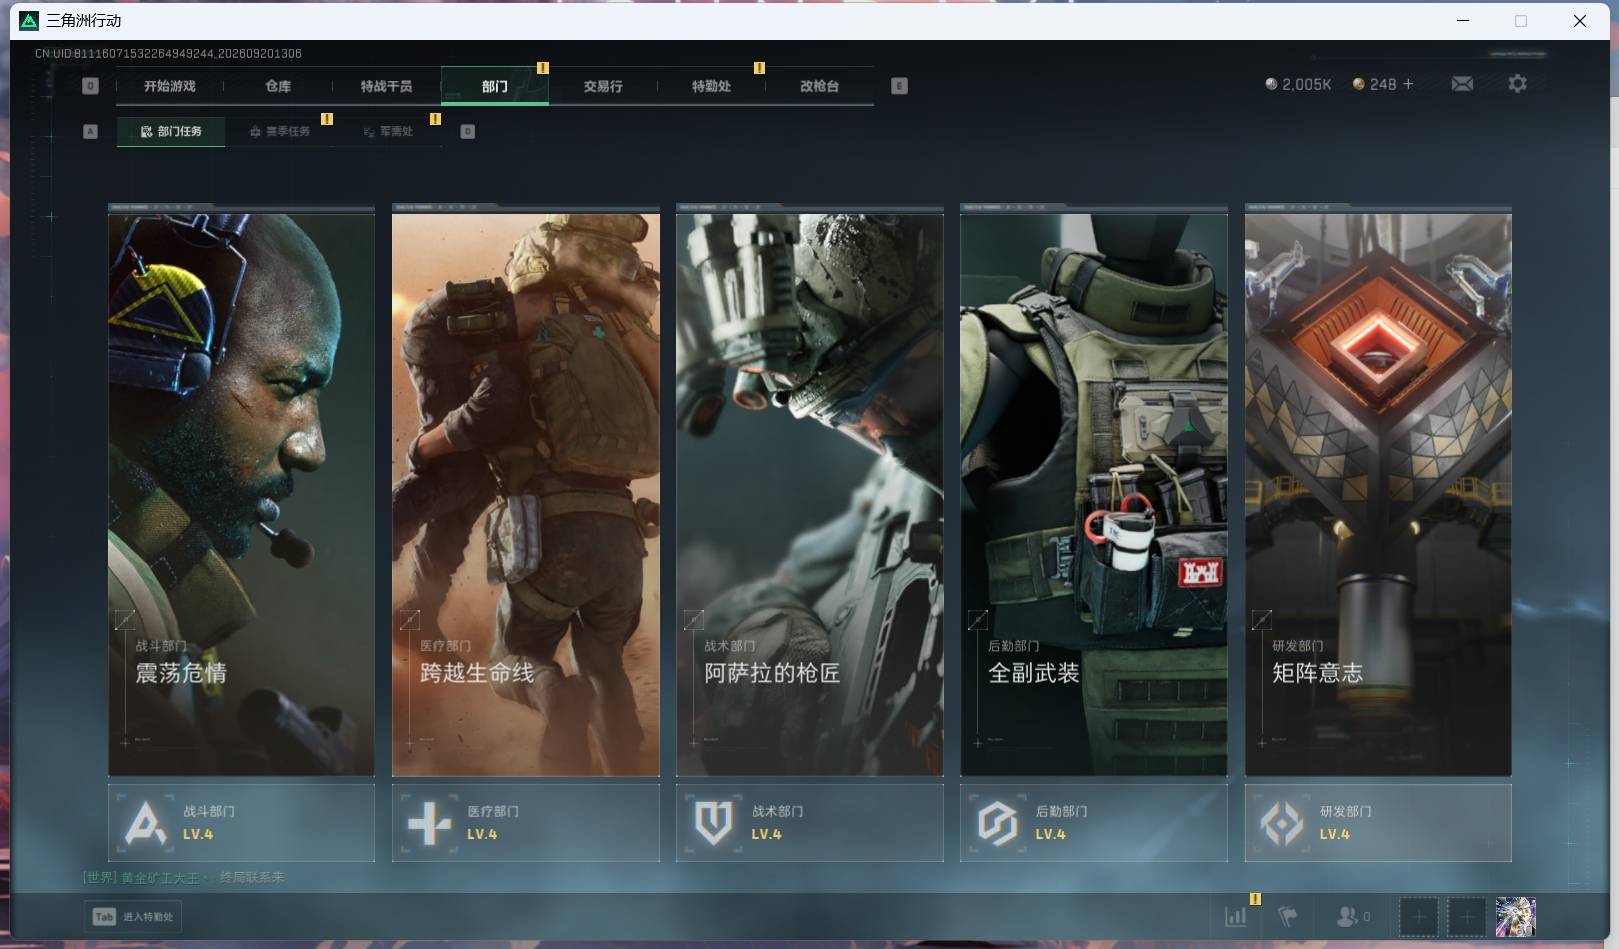Minimize the 三角洲行动 window
The height and width of the screenshot is (949, 1619).
click(x=1463, y=20)
